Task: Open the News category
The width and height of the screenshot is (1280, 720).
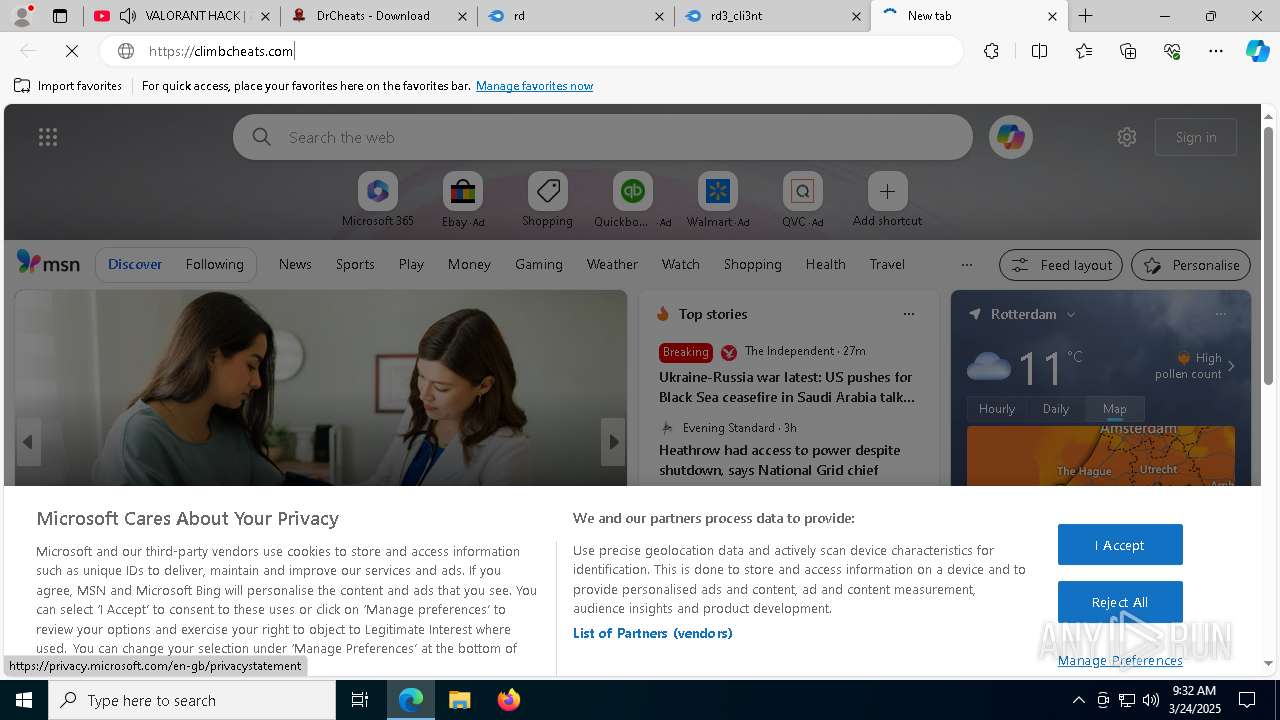Action: point(295,264)
